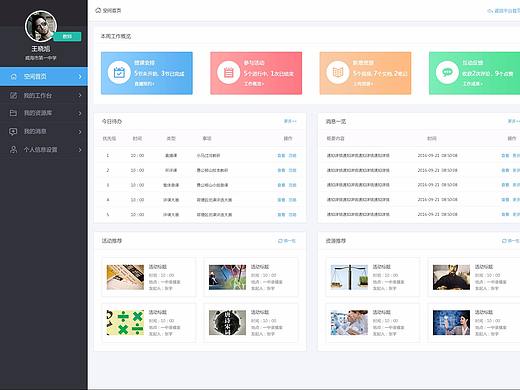The image size is (520, 390).
Task: Click the workbench edit icon in the sidebar
Action: click(x=13, y=96)
